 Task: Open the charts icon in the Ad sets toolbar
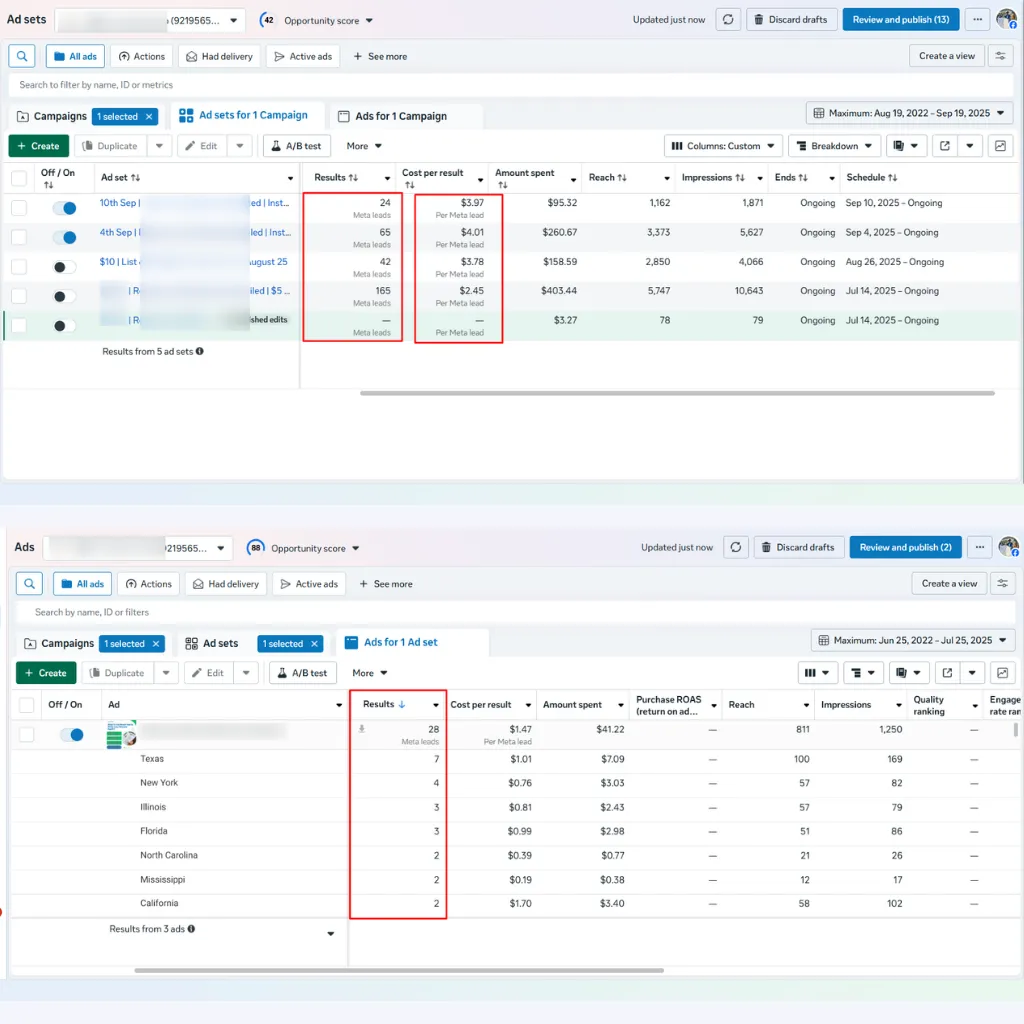pyautogui.click(x=1000, y=146)
